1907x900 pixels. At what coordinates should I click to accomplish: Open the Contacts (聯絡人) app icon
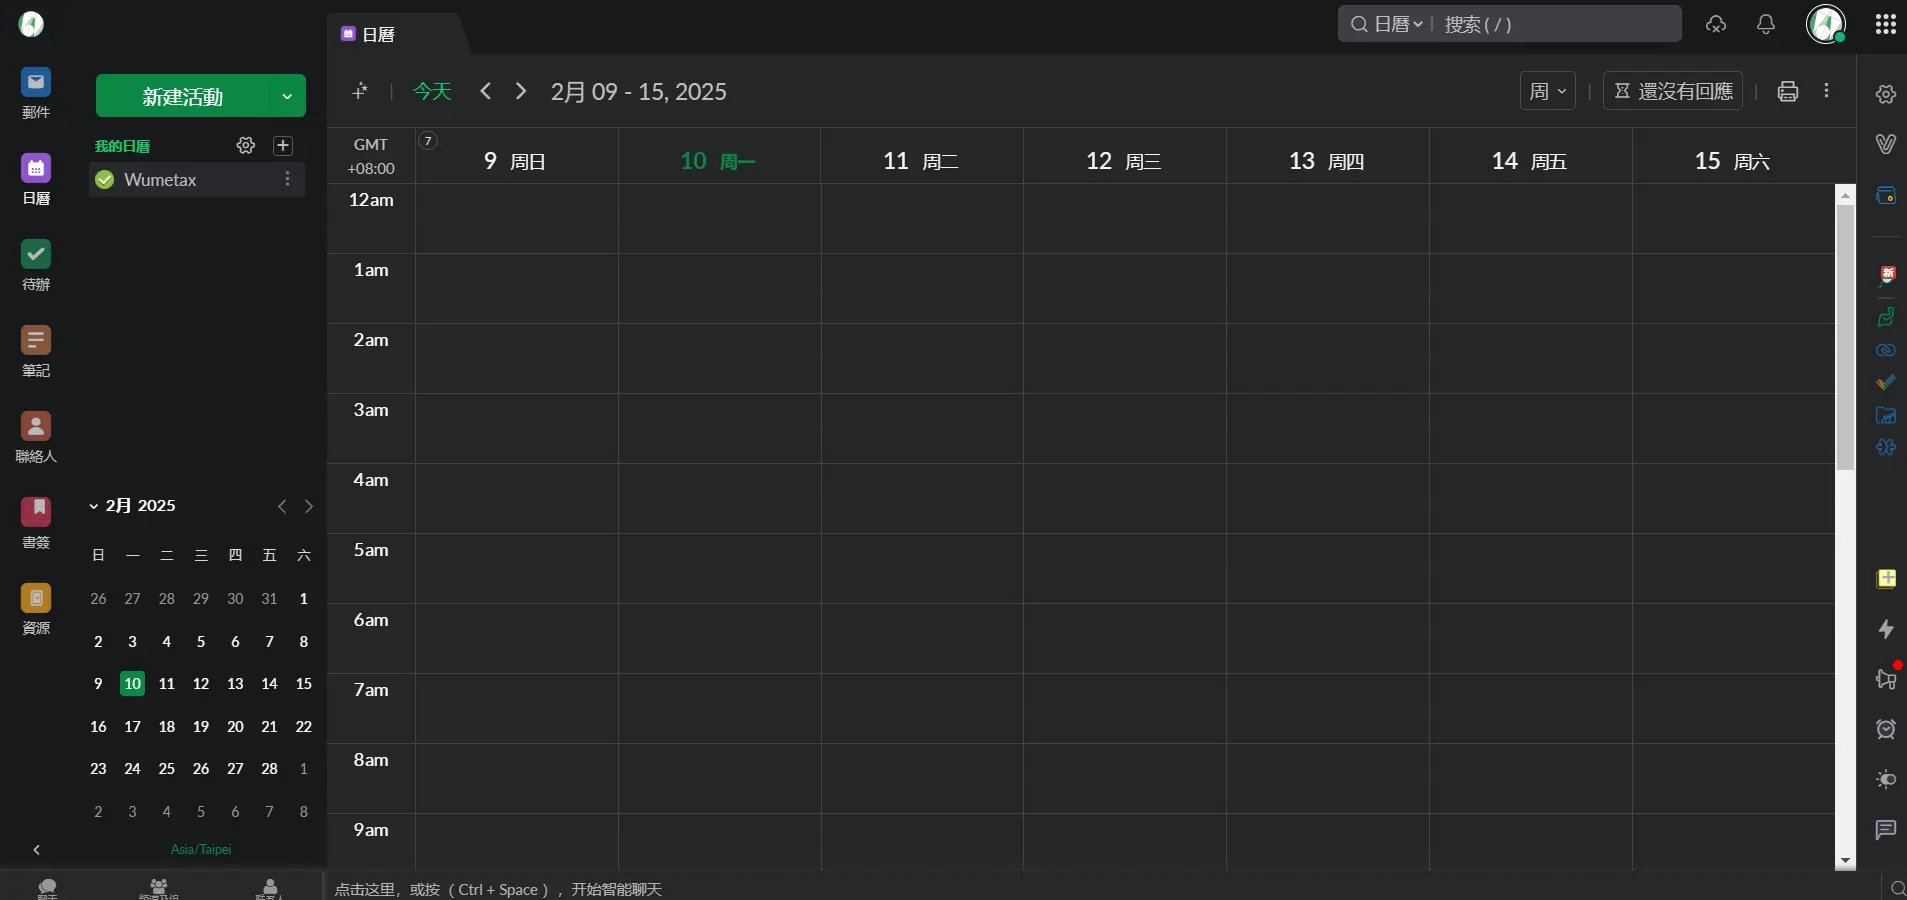pyautogui.click(x=36, y=427)
